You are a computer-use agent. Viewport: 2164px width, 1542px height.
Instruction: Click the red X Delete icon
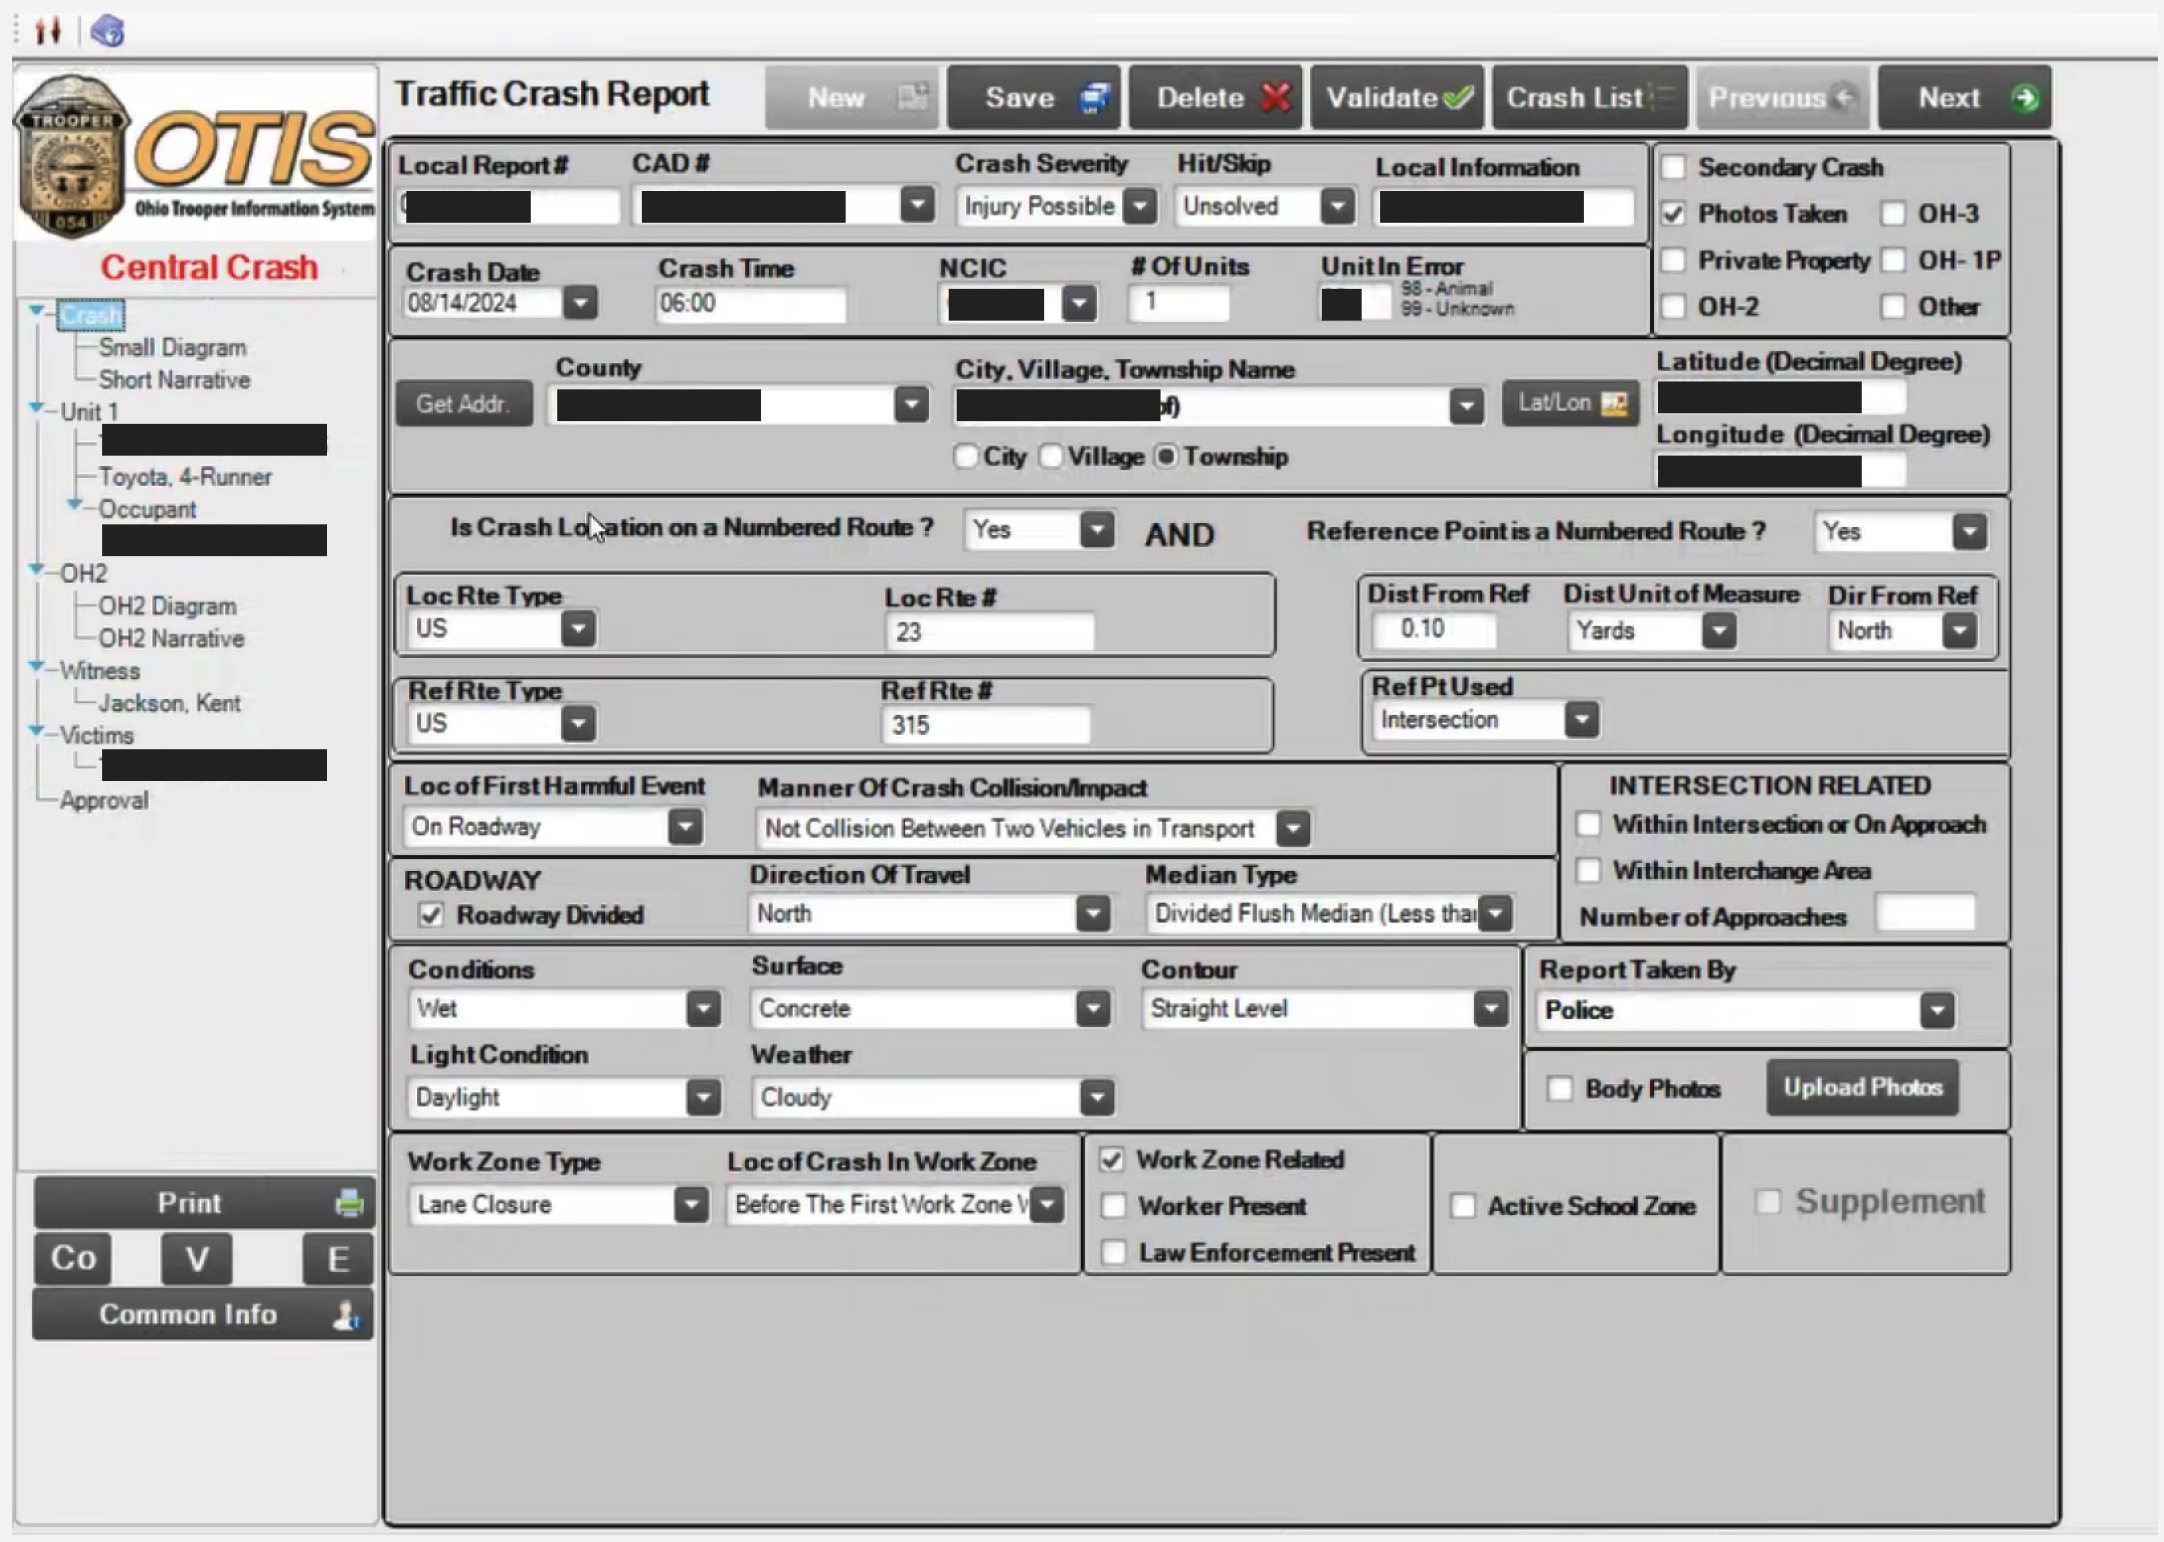coord(1274,98)
